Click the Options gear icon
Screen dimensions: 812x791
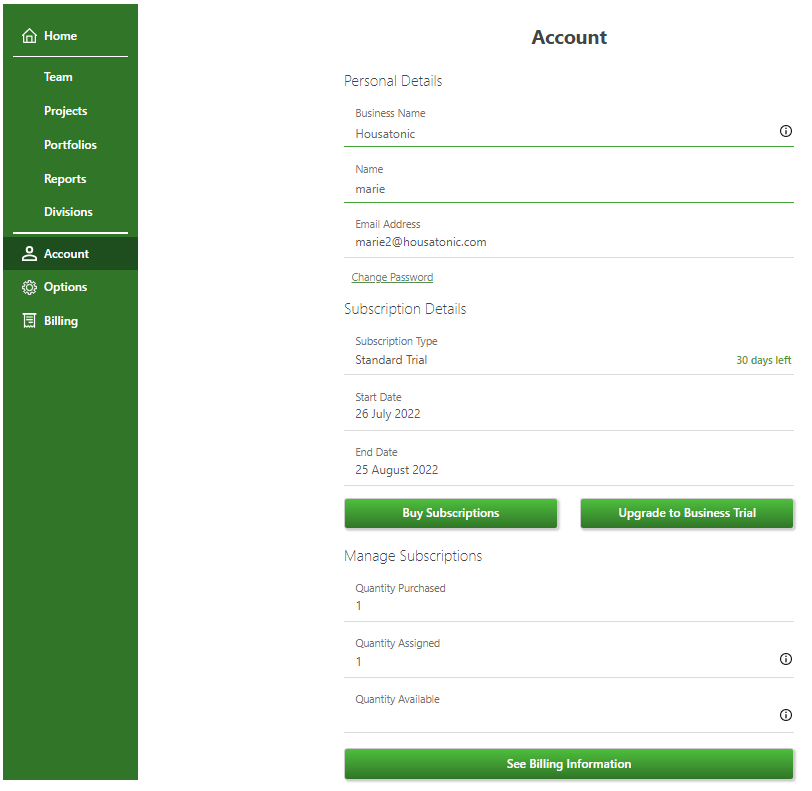pos(29,287)
